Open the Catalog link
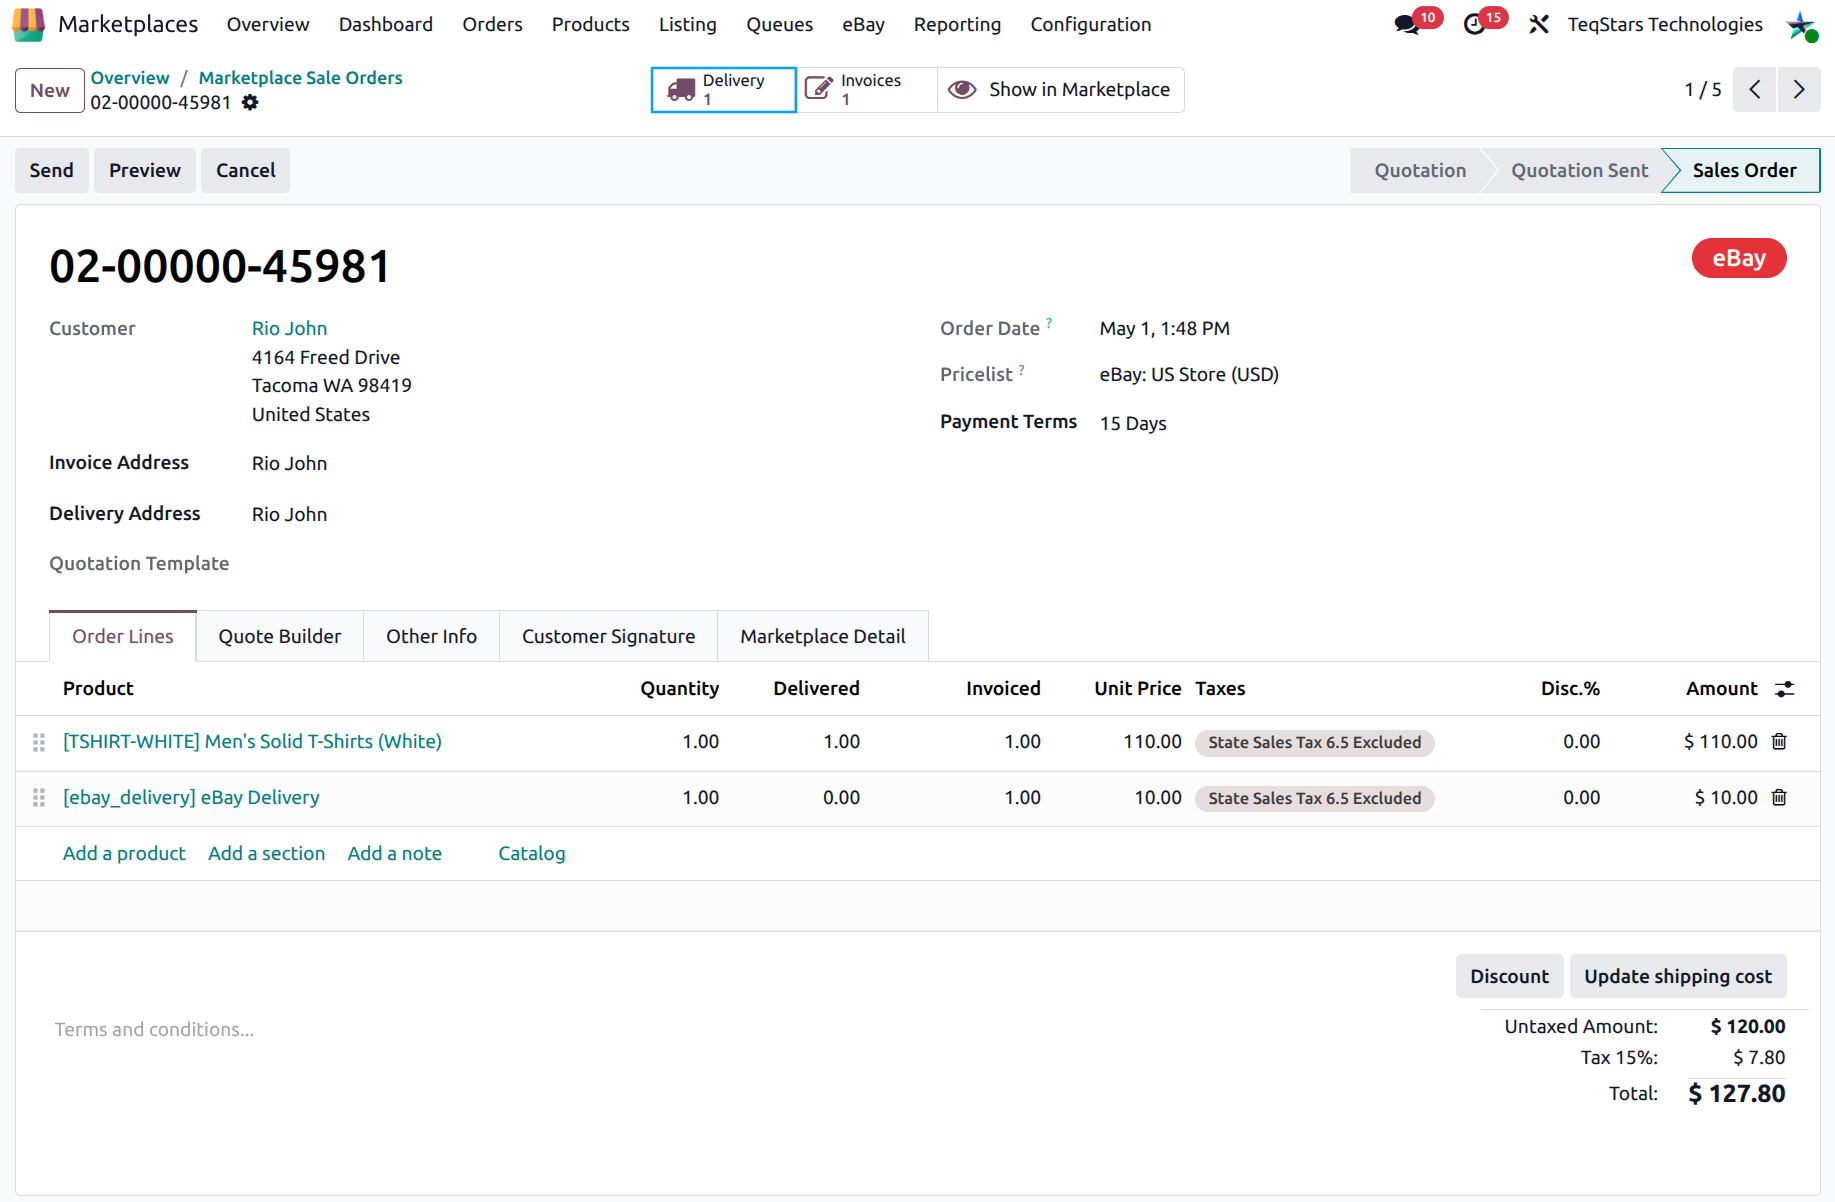The image size is (1835, 1202). coord(532,853)
